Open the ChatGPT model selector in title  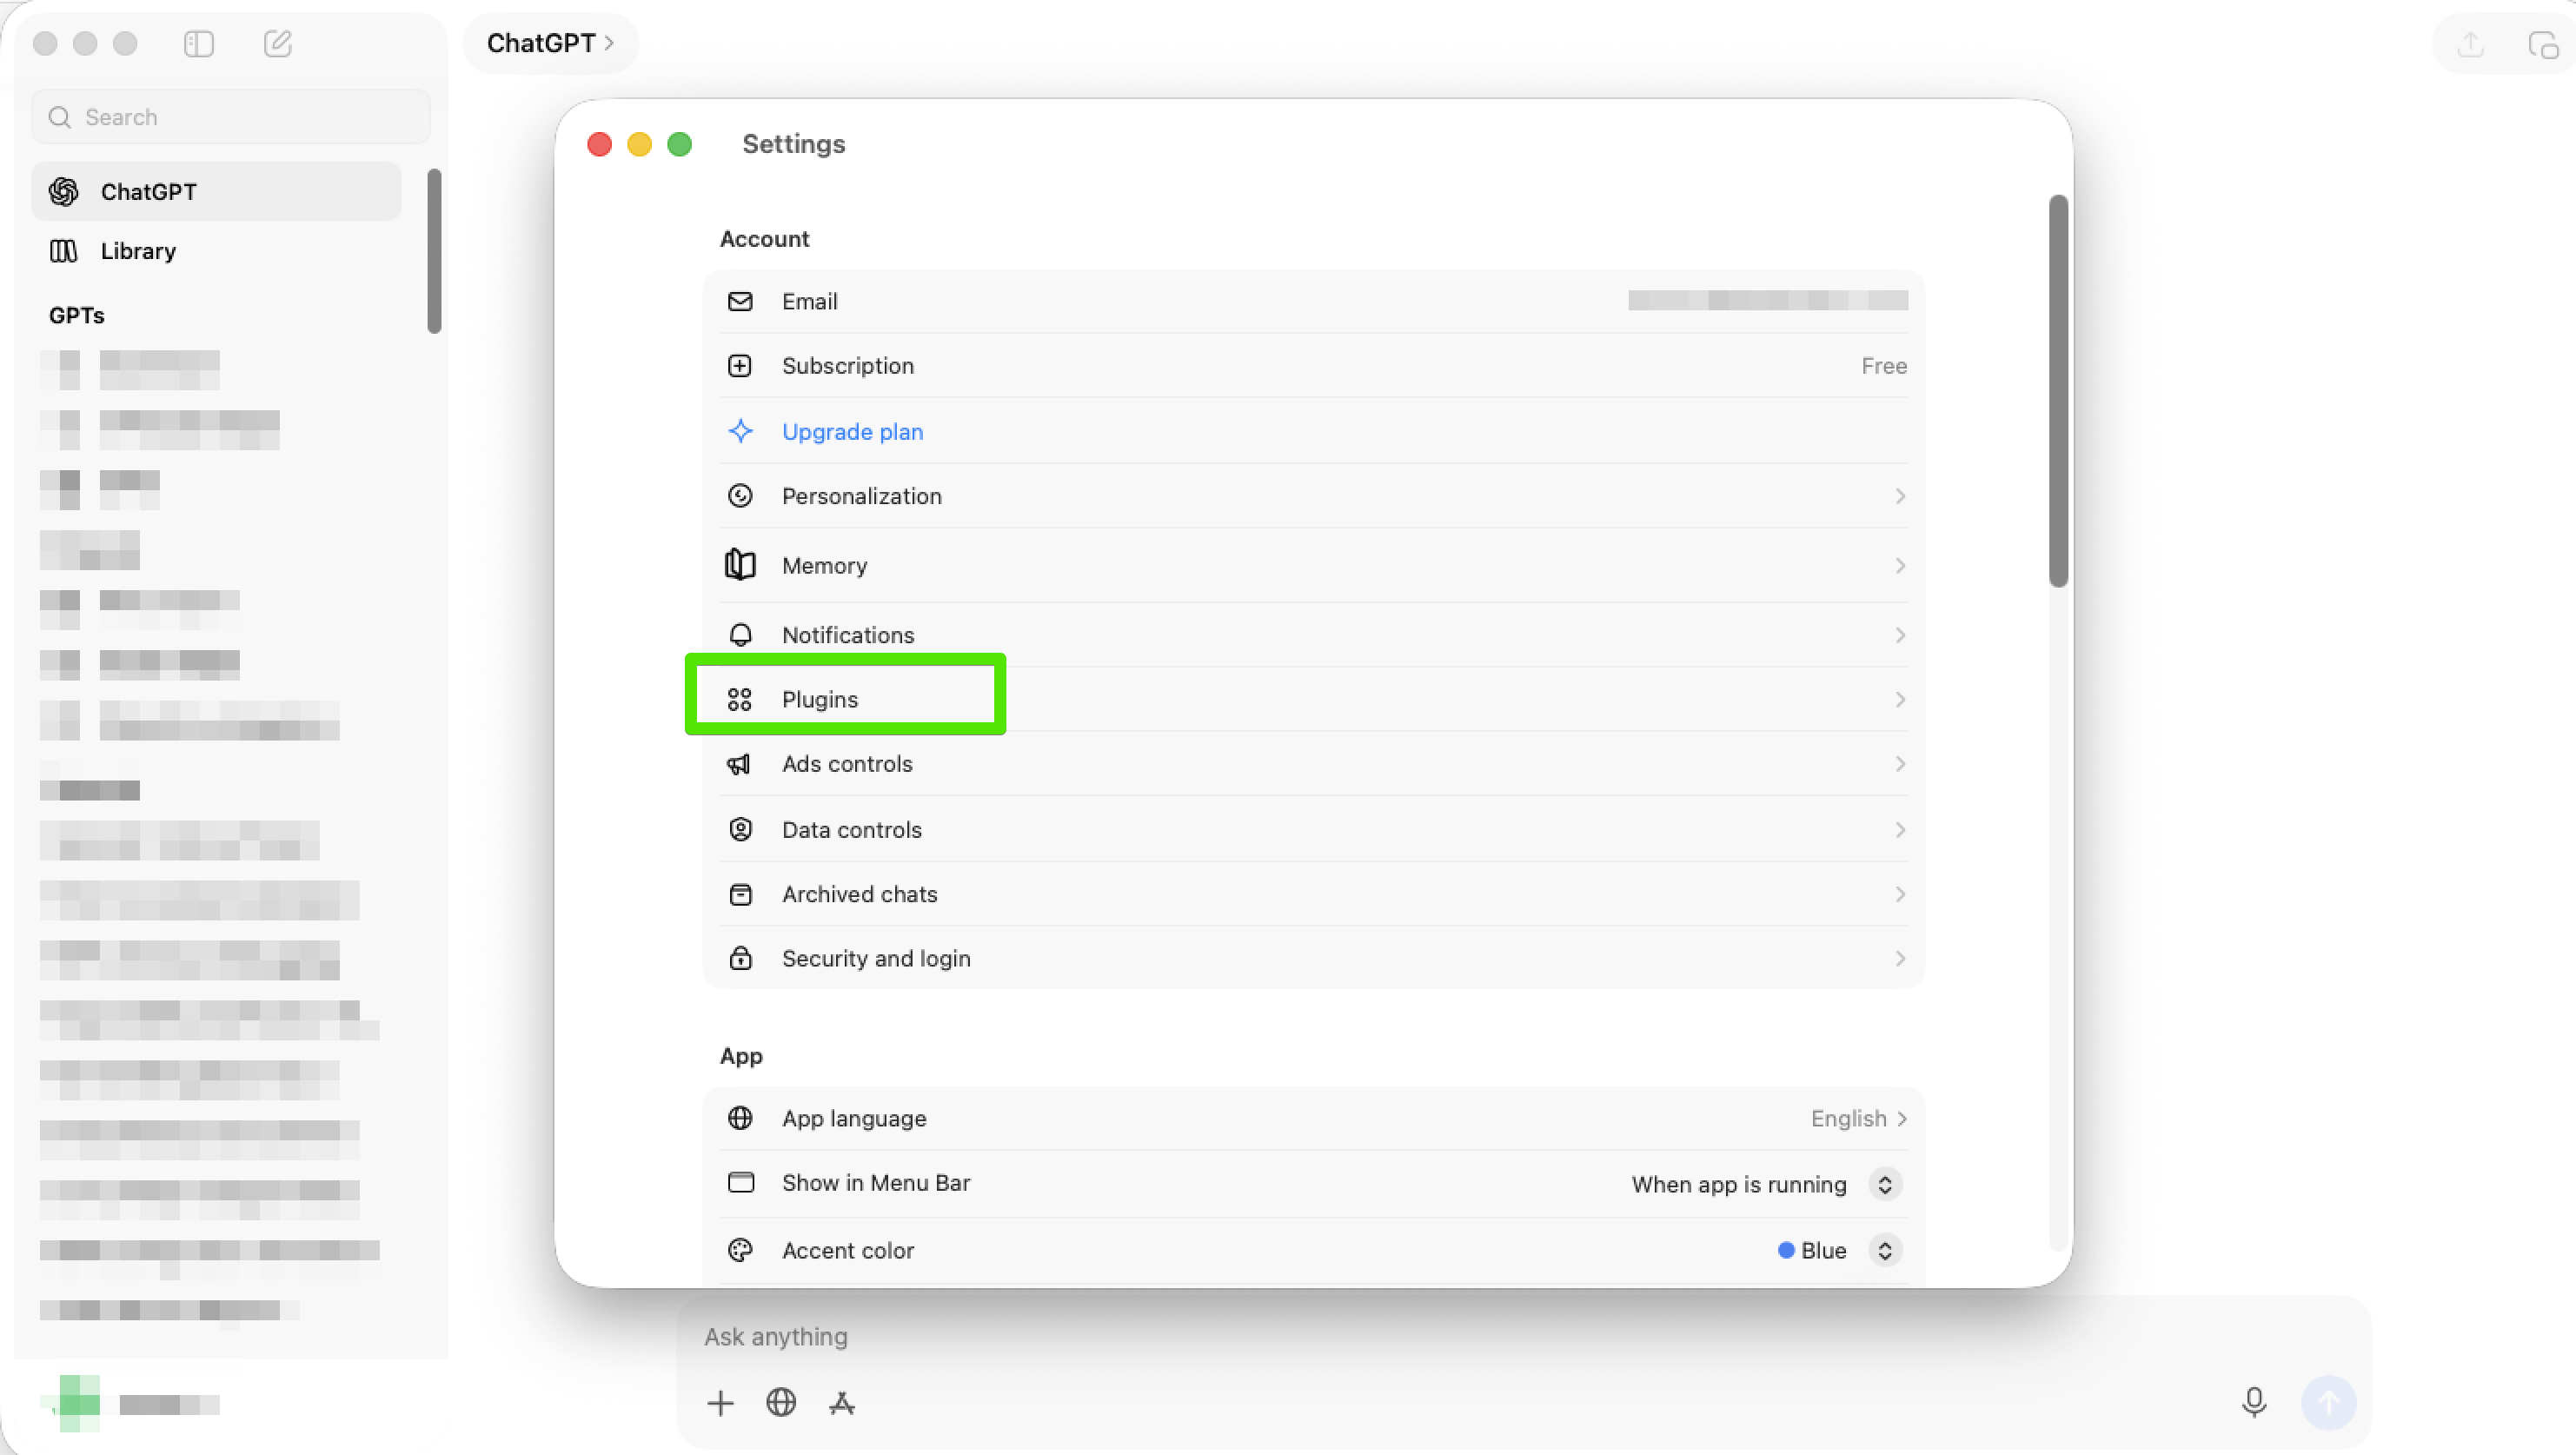(x=550, y=43)
